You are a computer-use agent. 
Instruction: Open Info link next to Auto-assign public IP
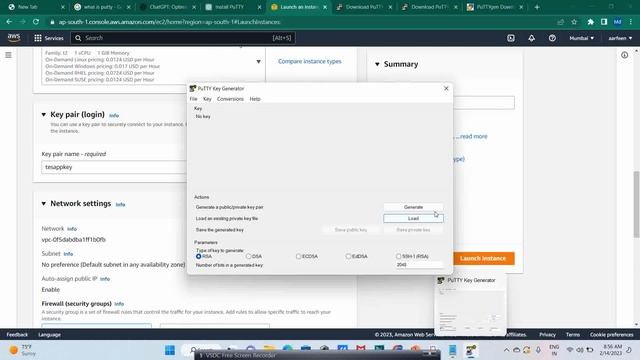point(105,279)
